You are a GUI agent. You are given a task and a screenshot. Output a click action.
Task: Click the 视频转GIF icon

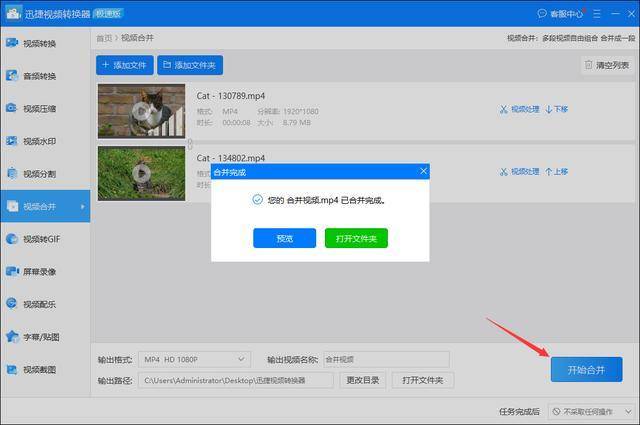(x=12, y=238)
